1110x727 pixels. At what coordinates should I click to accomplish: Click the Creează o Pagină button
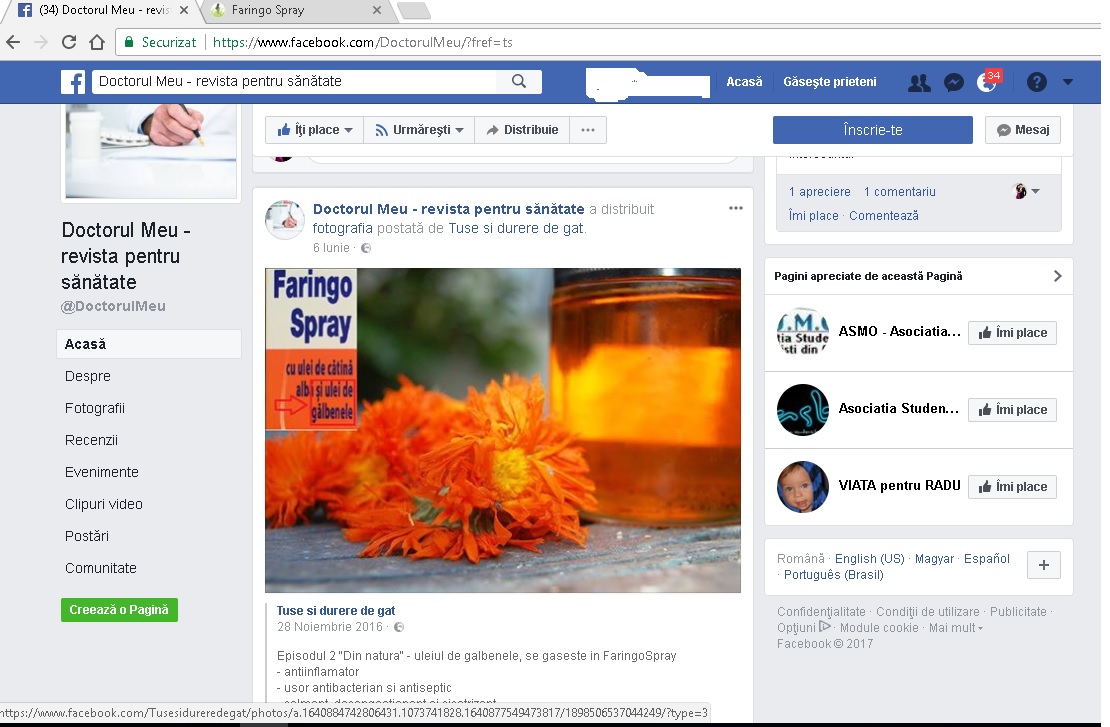coord(119,609)
